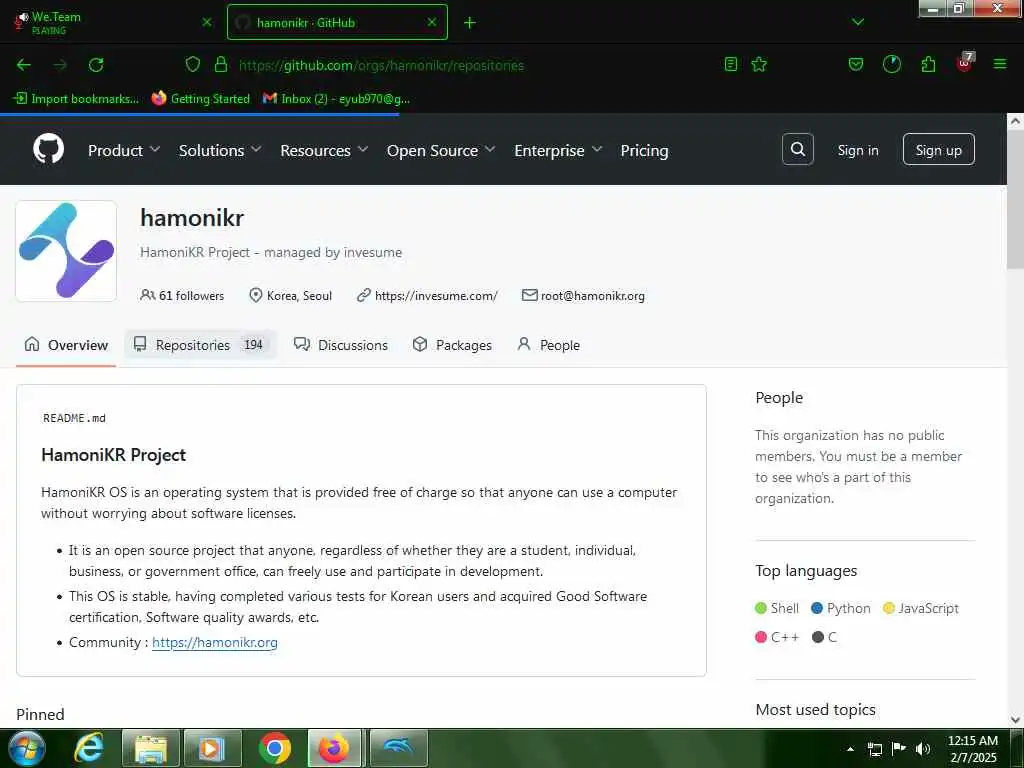Filter by C language

coord(824,637)
